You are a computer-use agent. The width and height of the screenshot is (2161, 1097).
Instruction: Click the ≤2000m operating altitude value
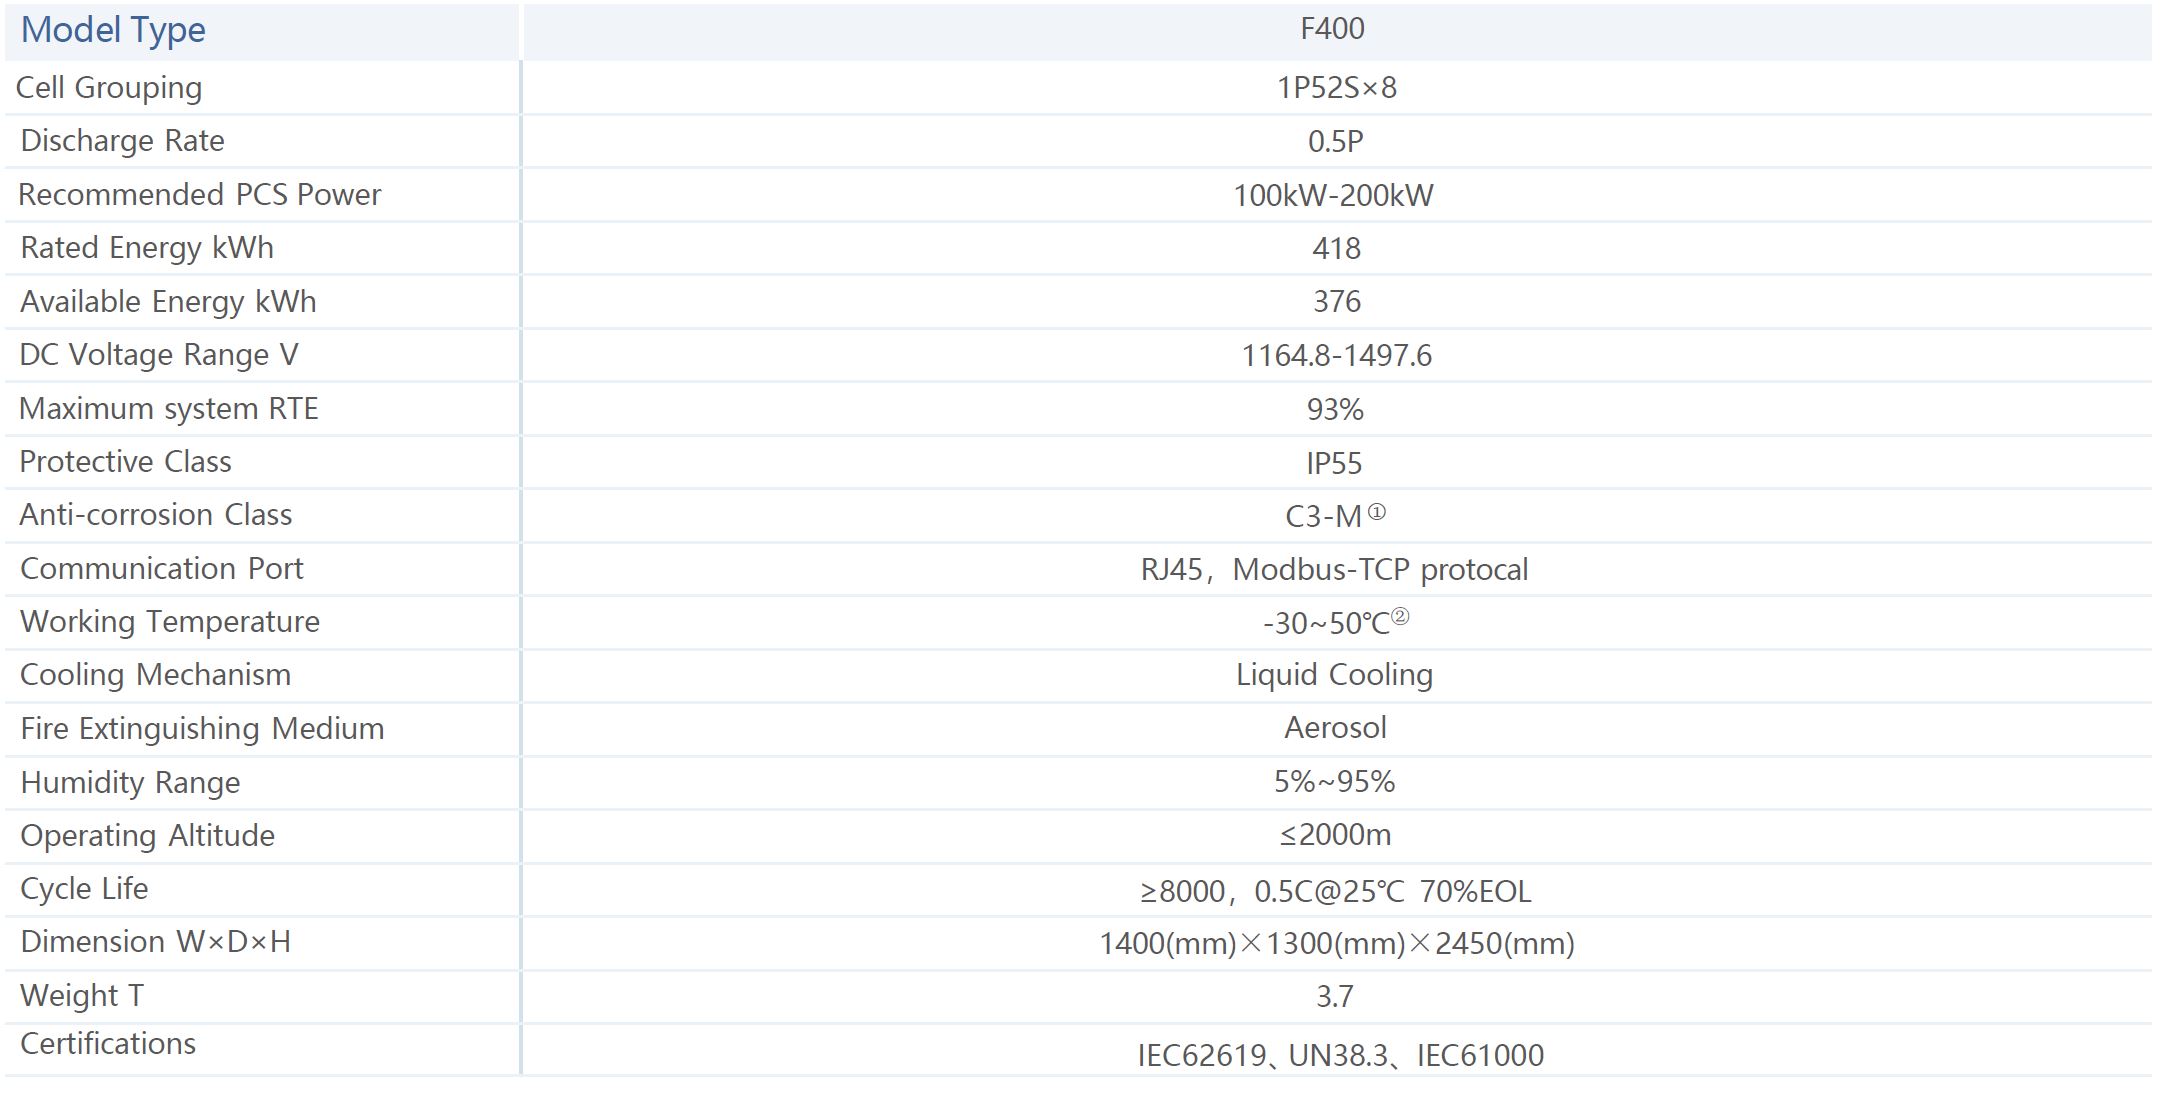(x=1335, y=835)
